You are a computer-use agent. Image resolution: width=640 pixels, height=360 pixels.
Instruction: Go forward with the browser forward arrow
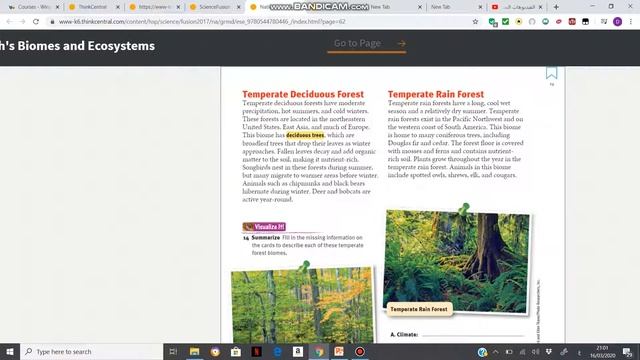point(22,22)
